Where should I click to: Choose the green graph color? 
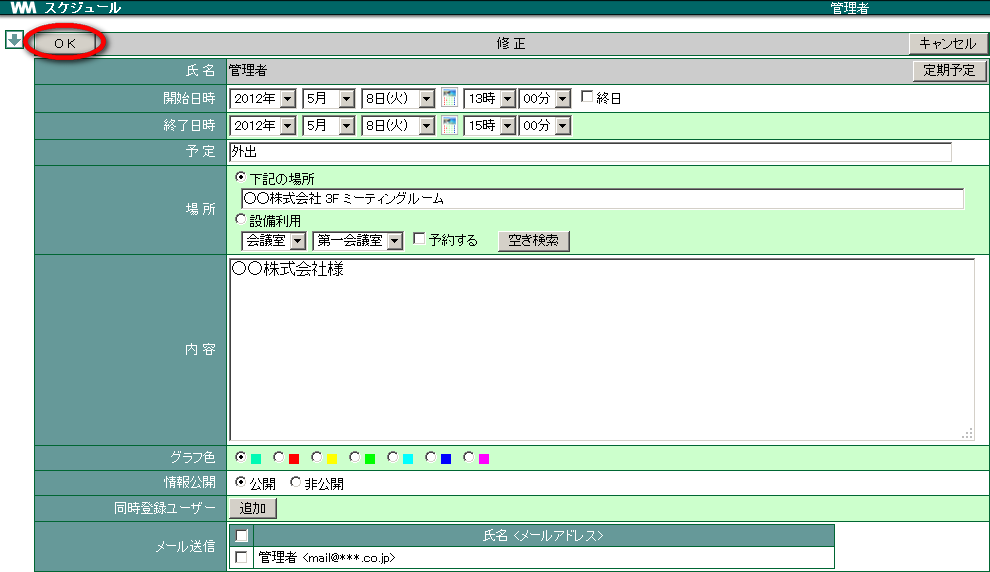pyautogui.click(x=355, y=456)
